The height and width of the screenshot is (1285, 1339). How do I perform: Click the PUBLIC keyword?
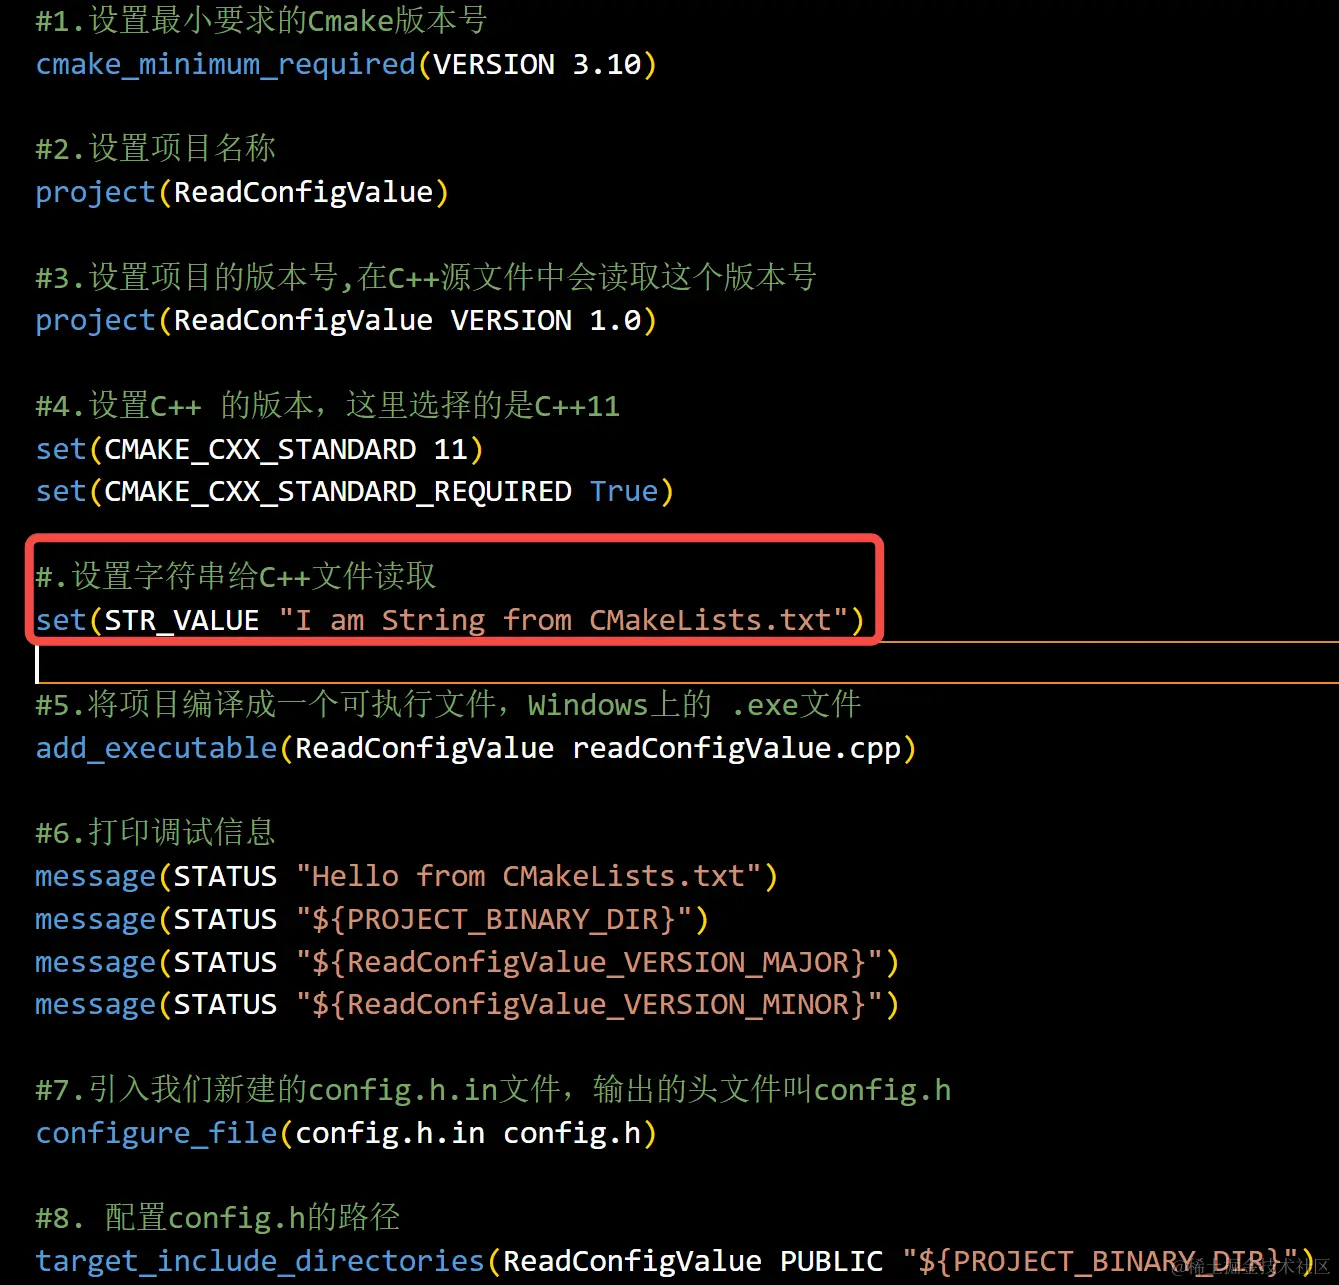(x=831, y=1261)
